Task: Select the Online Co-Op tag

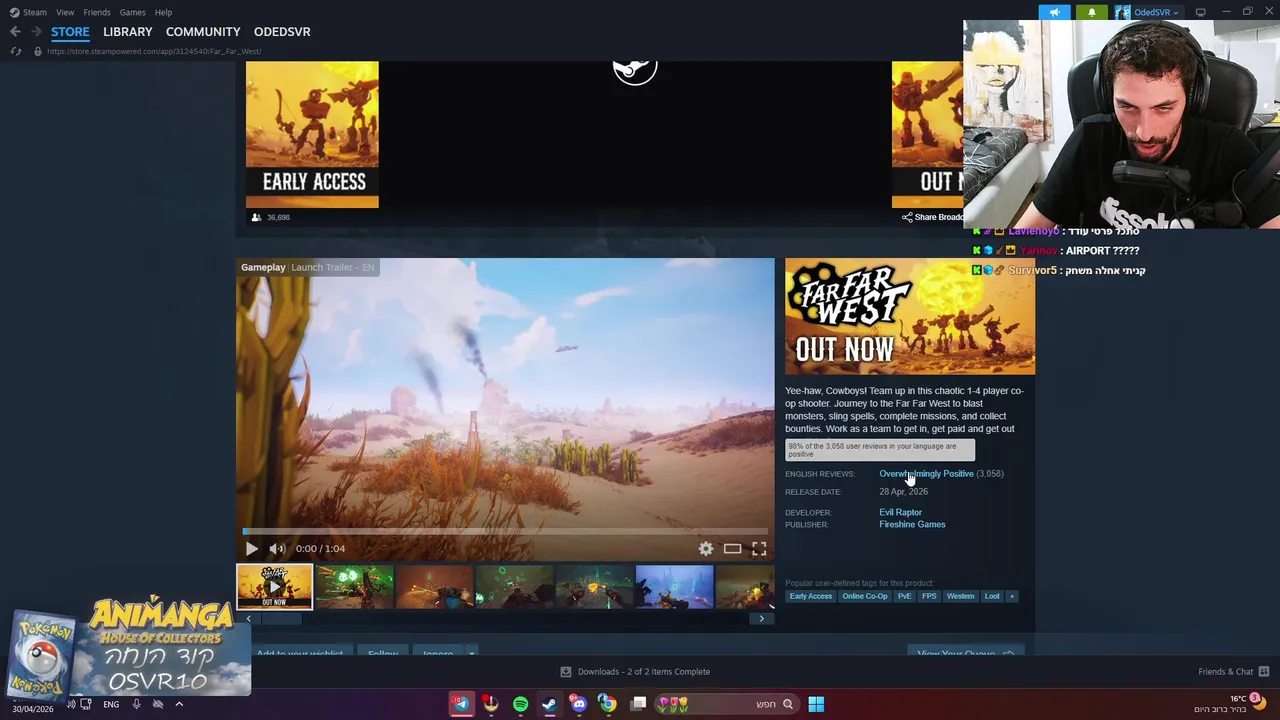Action: (x=864, y=596)
